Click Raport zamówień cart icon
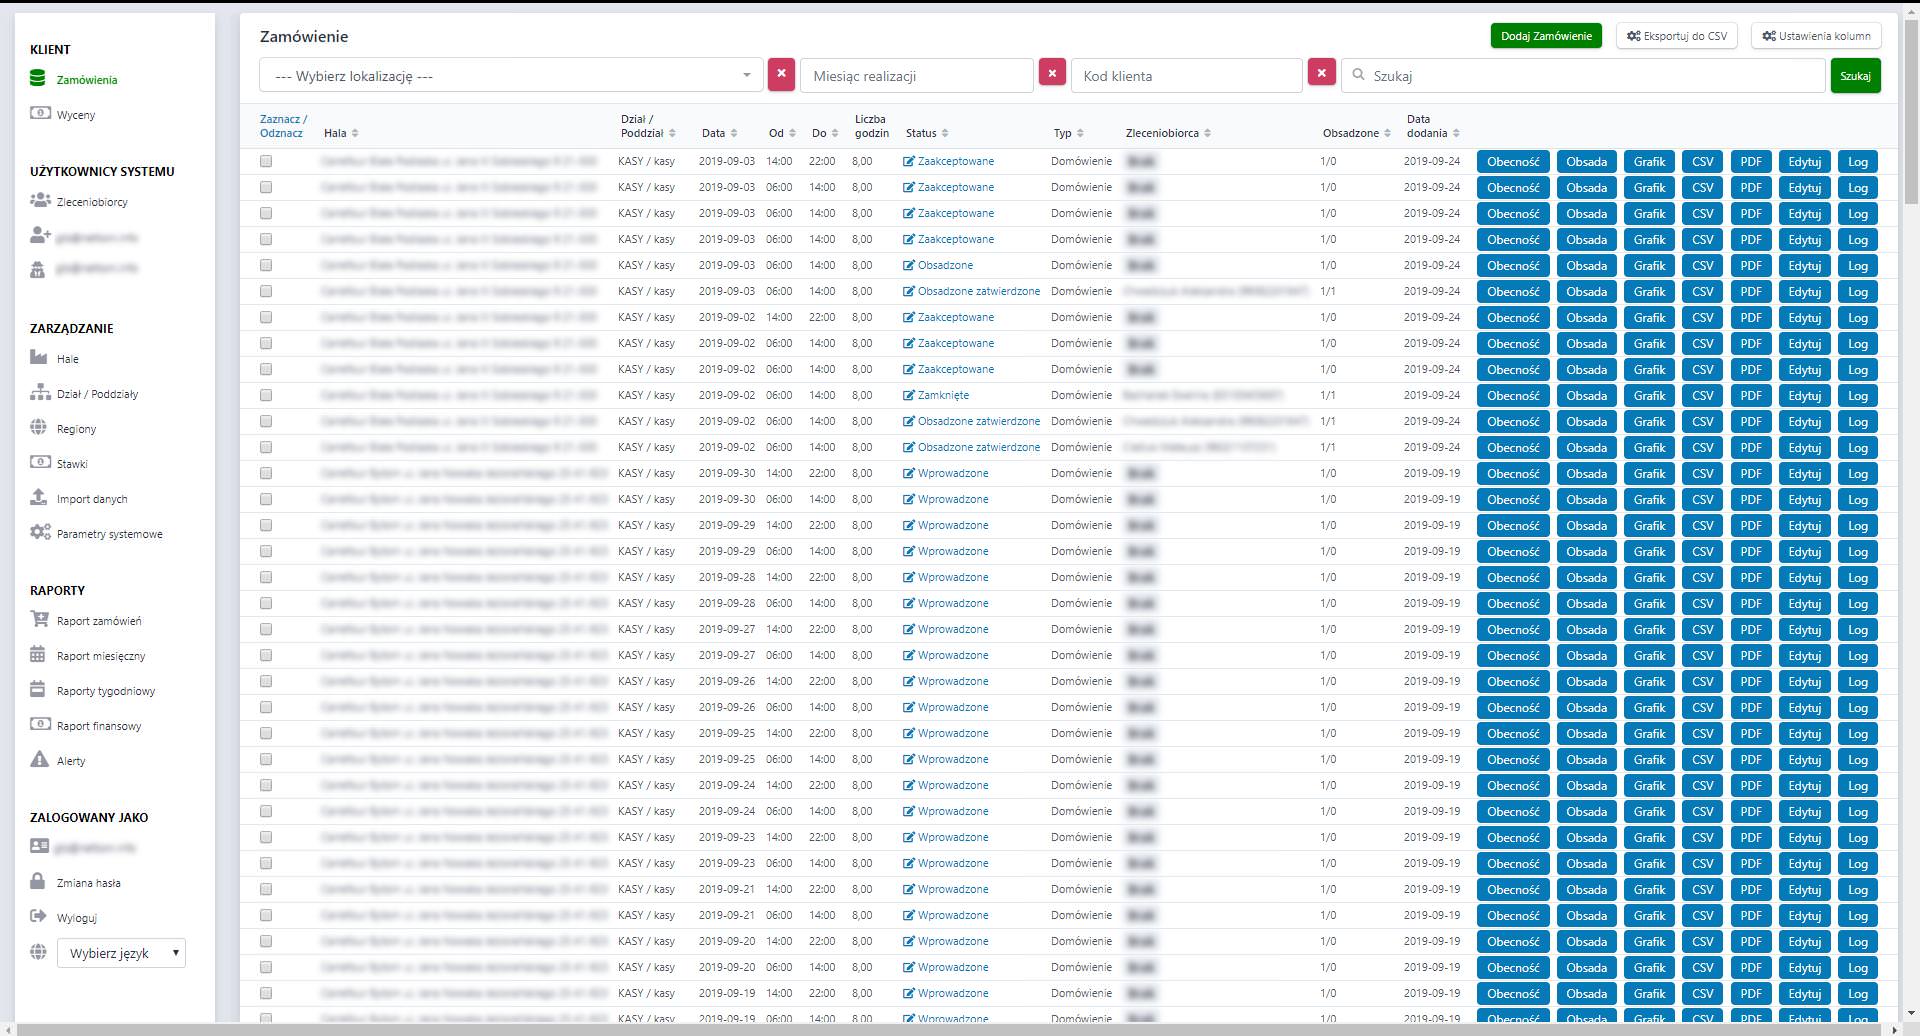This screenshot has width=1920, height=1036. point(40,620)
